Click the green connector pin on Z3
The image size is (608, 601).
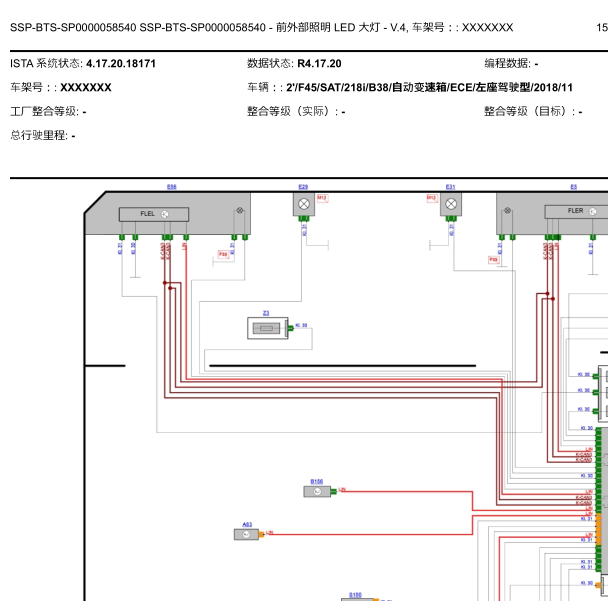pos(290,328)
